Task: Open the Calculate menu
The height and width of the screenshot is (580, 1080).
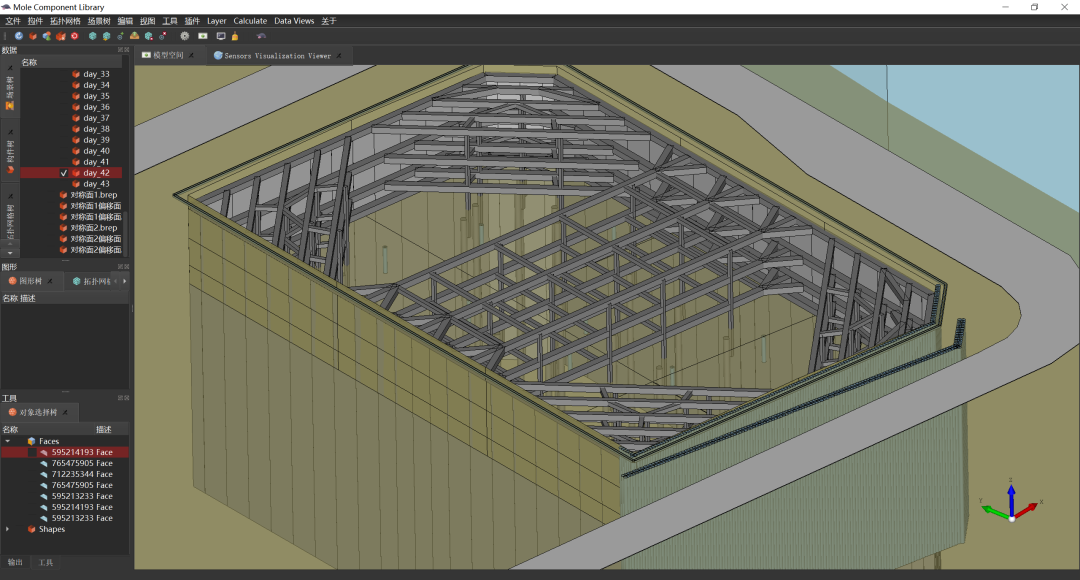Action: click(250, 21)
